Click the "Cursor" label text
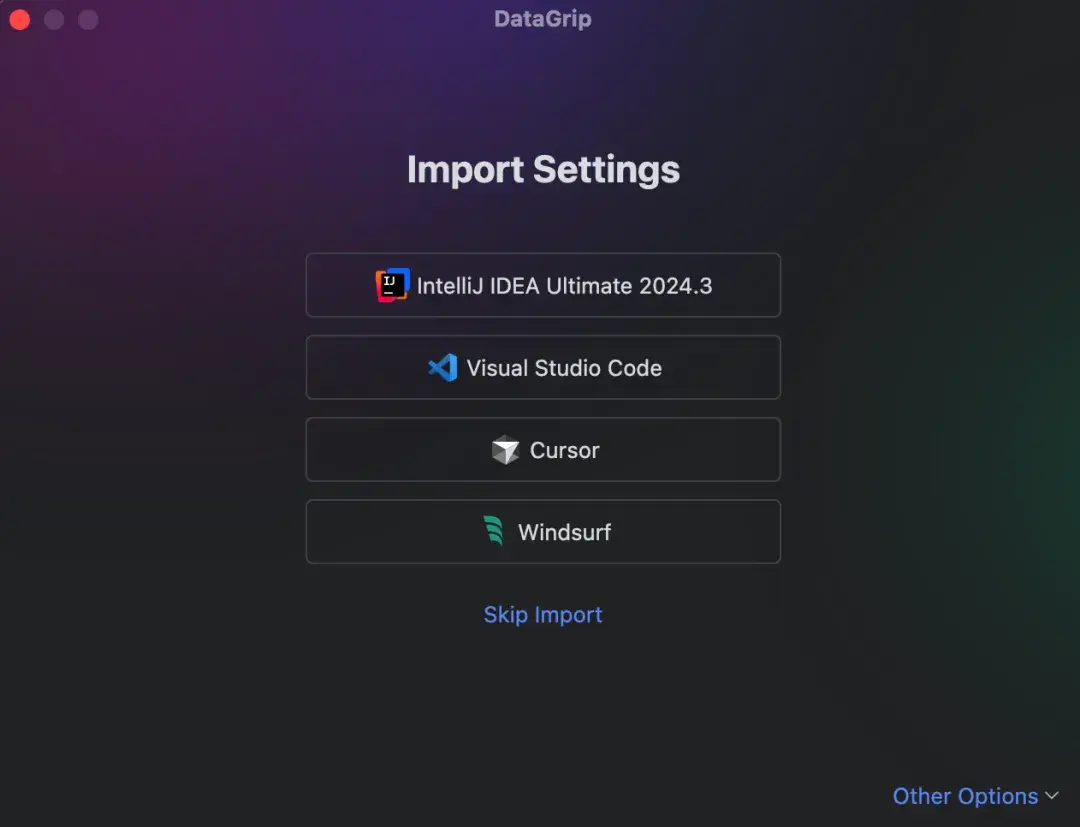 point(564,450)
